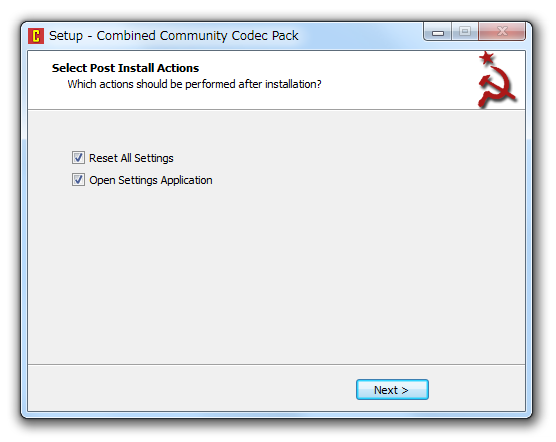Viewport: 556px width, 442px height.
Task: Click empty title bar space beside the title
Action: [x=360, y=36]
